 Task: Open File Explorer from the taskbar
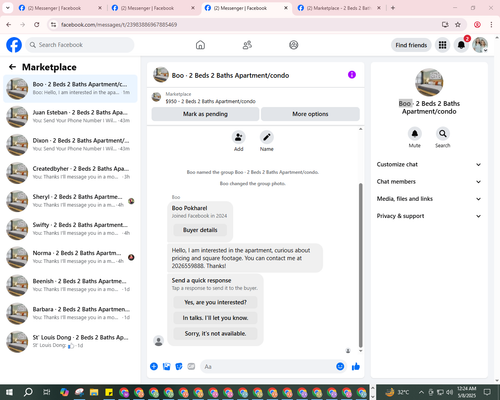(x=94, y=392)
